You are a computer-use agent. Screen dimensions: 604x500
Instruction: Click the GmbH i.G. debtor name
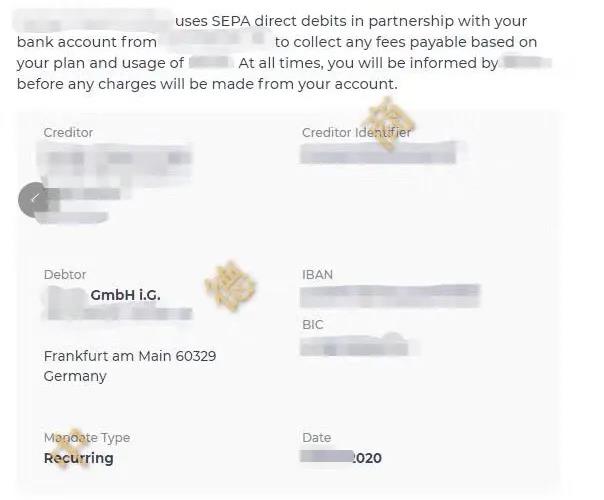point(125,295)
